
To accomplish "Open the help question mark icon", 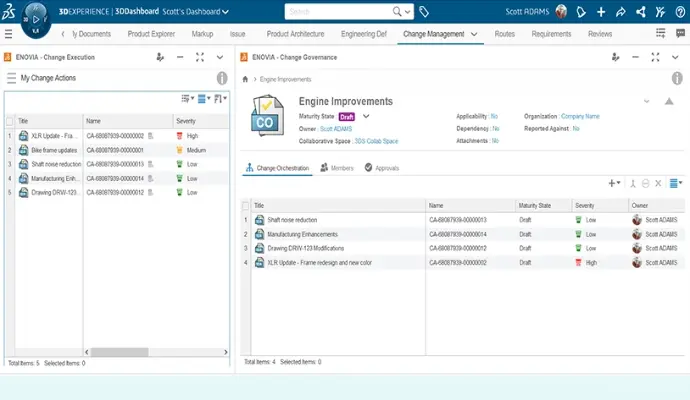I will [x=680, y=12].
